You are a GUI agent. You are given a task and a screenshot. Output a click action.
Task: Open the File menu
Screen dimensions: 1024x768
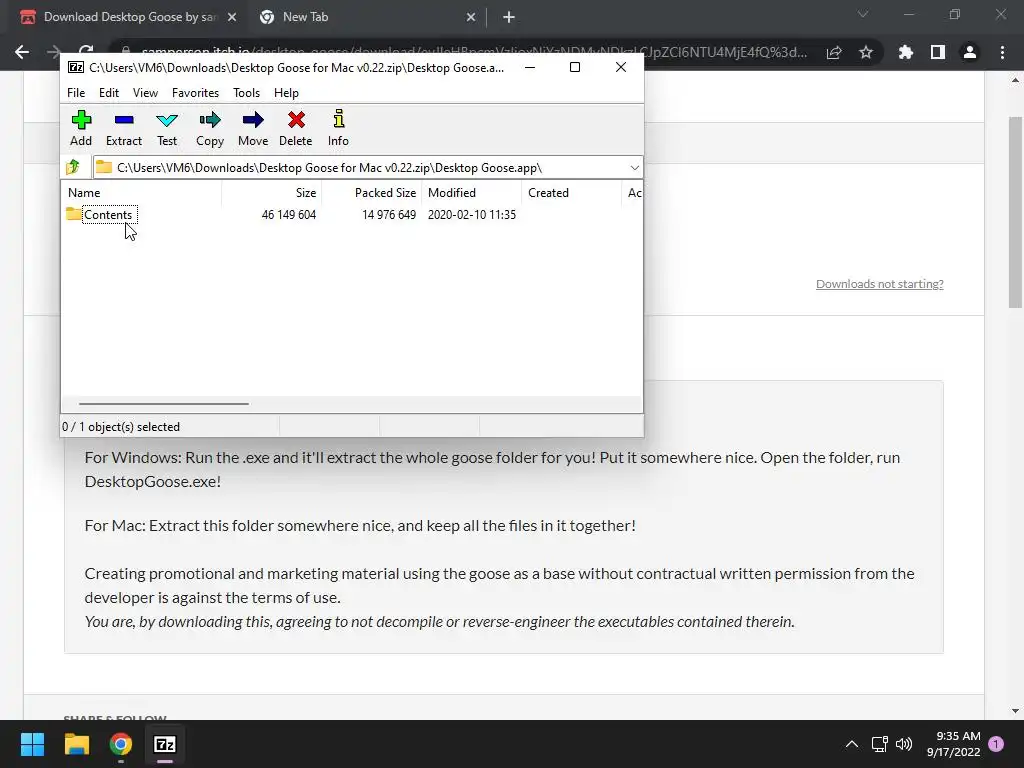pos(76,93)
